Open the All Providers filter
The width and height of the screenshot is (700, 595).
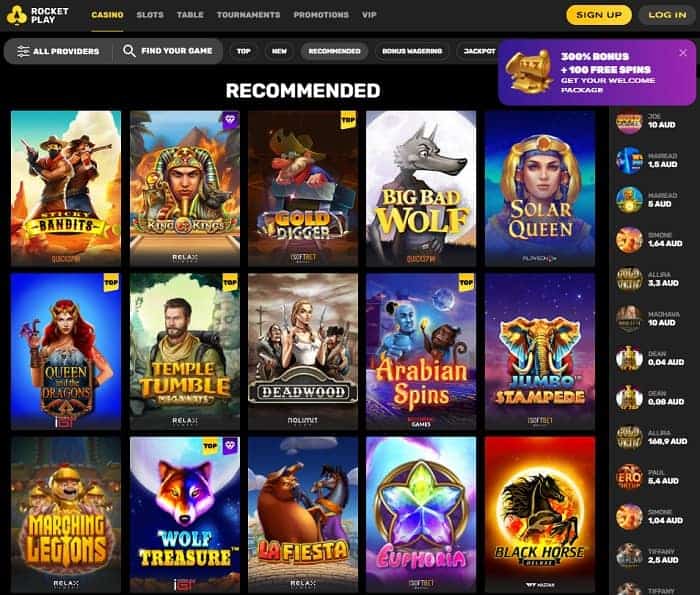click(58, 51)
